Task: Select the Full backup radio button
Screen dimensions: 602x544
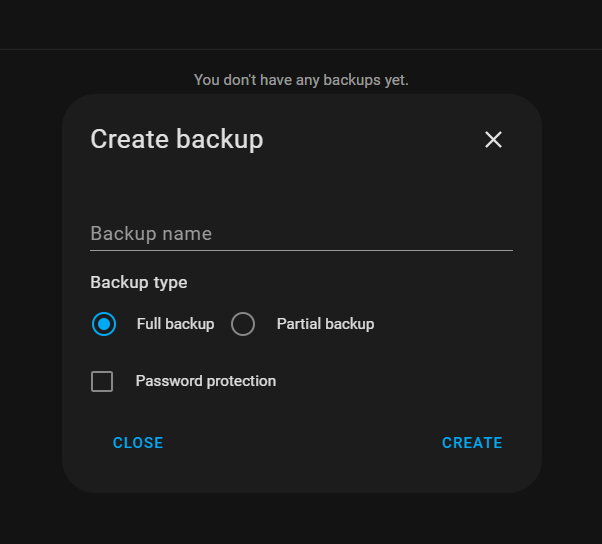Action: pos(104,324)
